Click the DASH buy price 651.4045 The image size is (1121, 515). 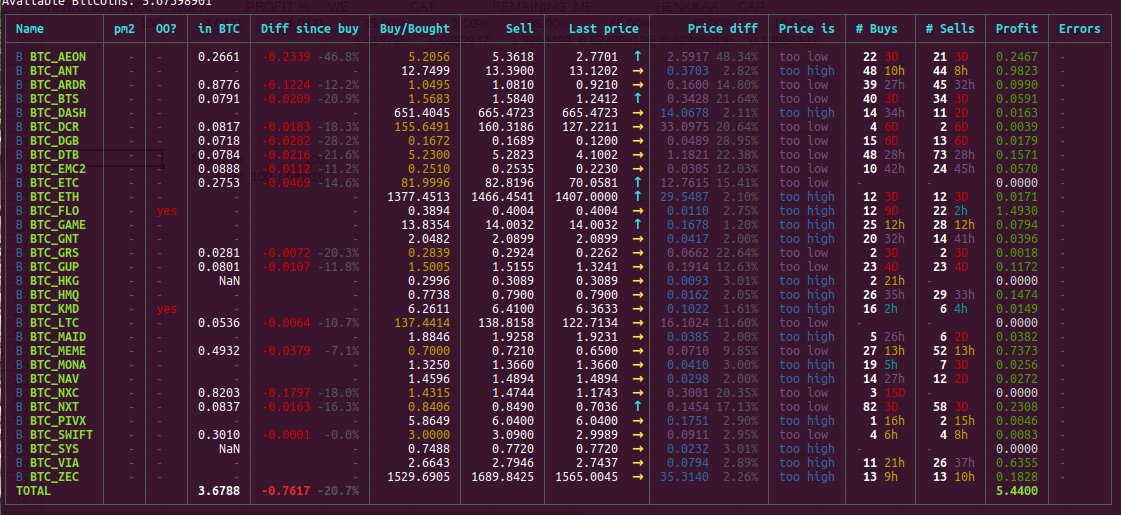(422, 112)
